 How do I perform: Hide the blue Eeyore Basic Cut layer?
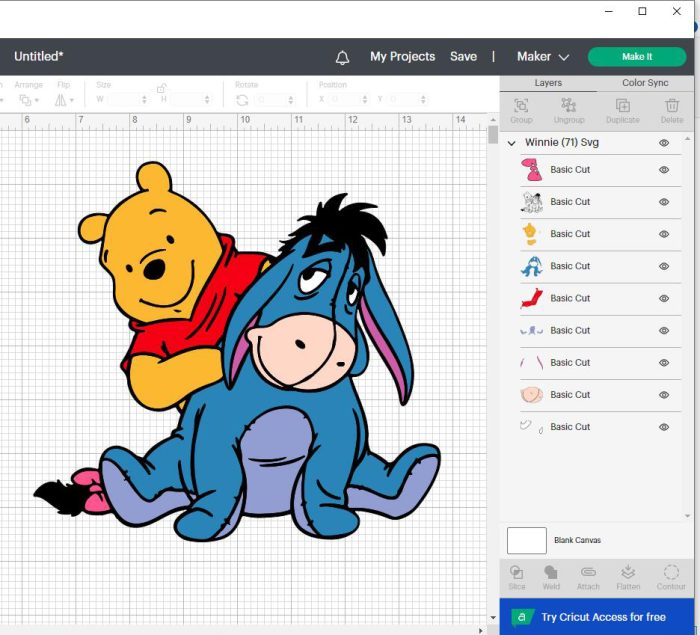click(x=664, y=266)
